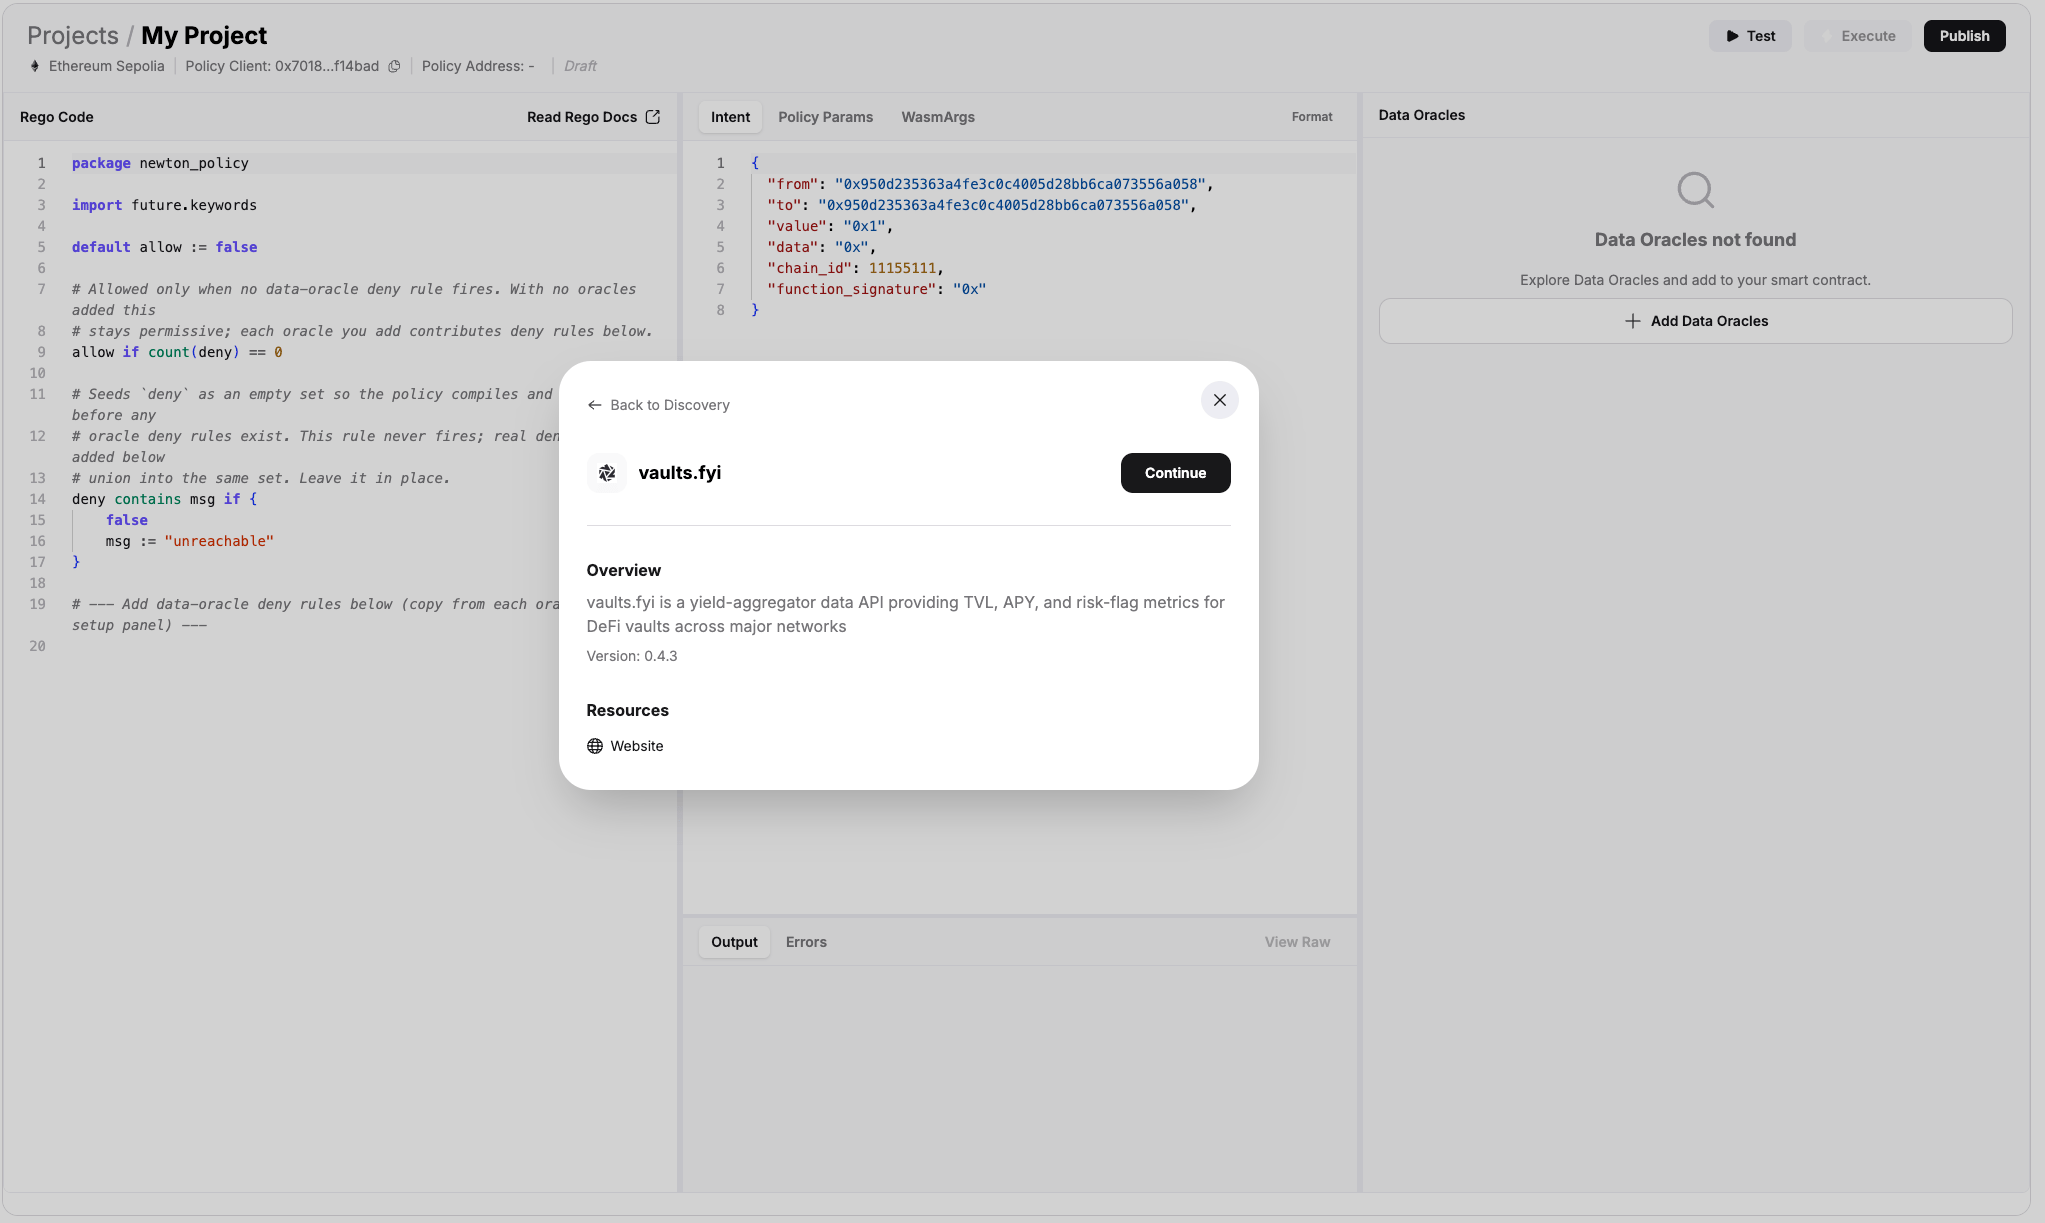2045x1223 pixels.
Task: Click 'deny contains msg if {' line
Action: coord(164,499)
